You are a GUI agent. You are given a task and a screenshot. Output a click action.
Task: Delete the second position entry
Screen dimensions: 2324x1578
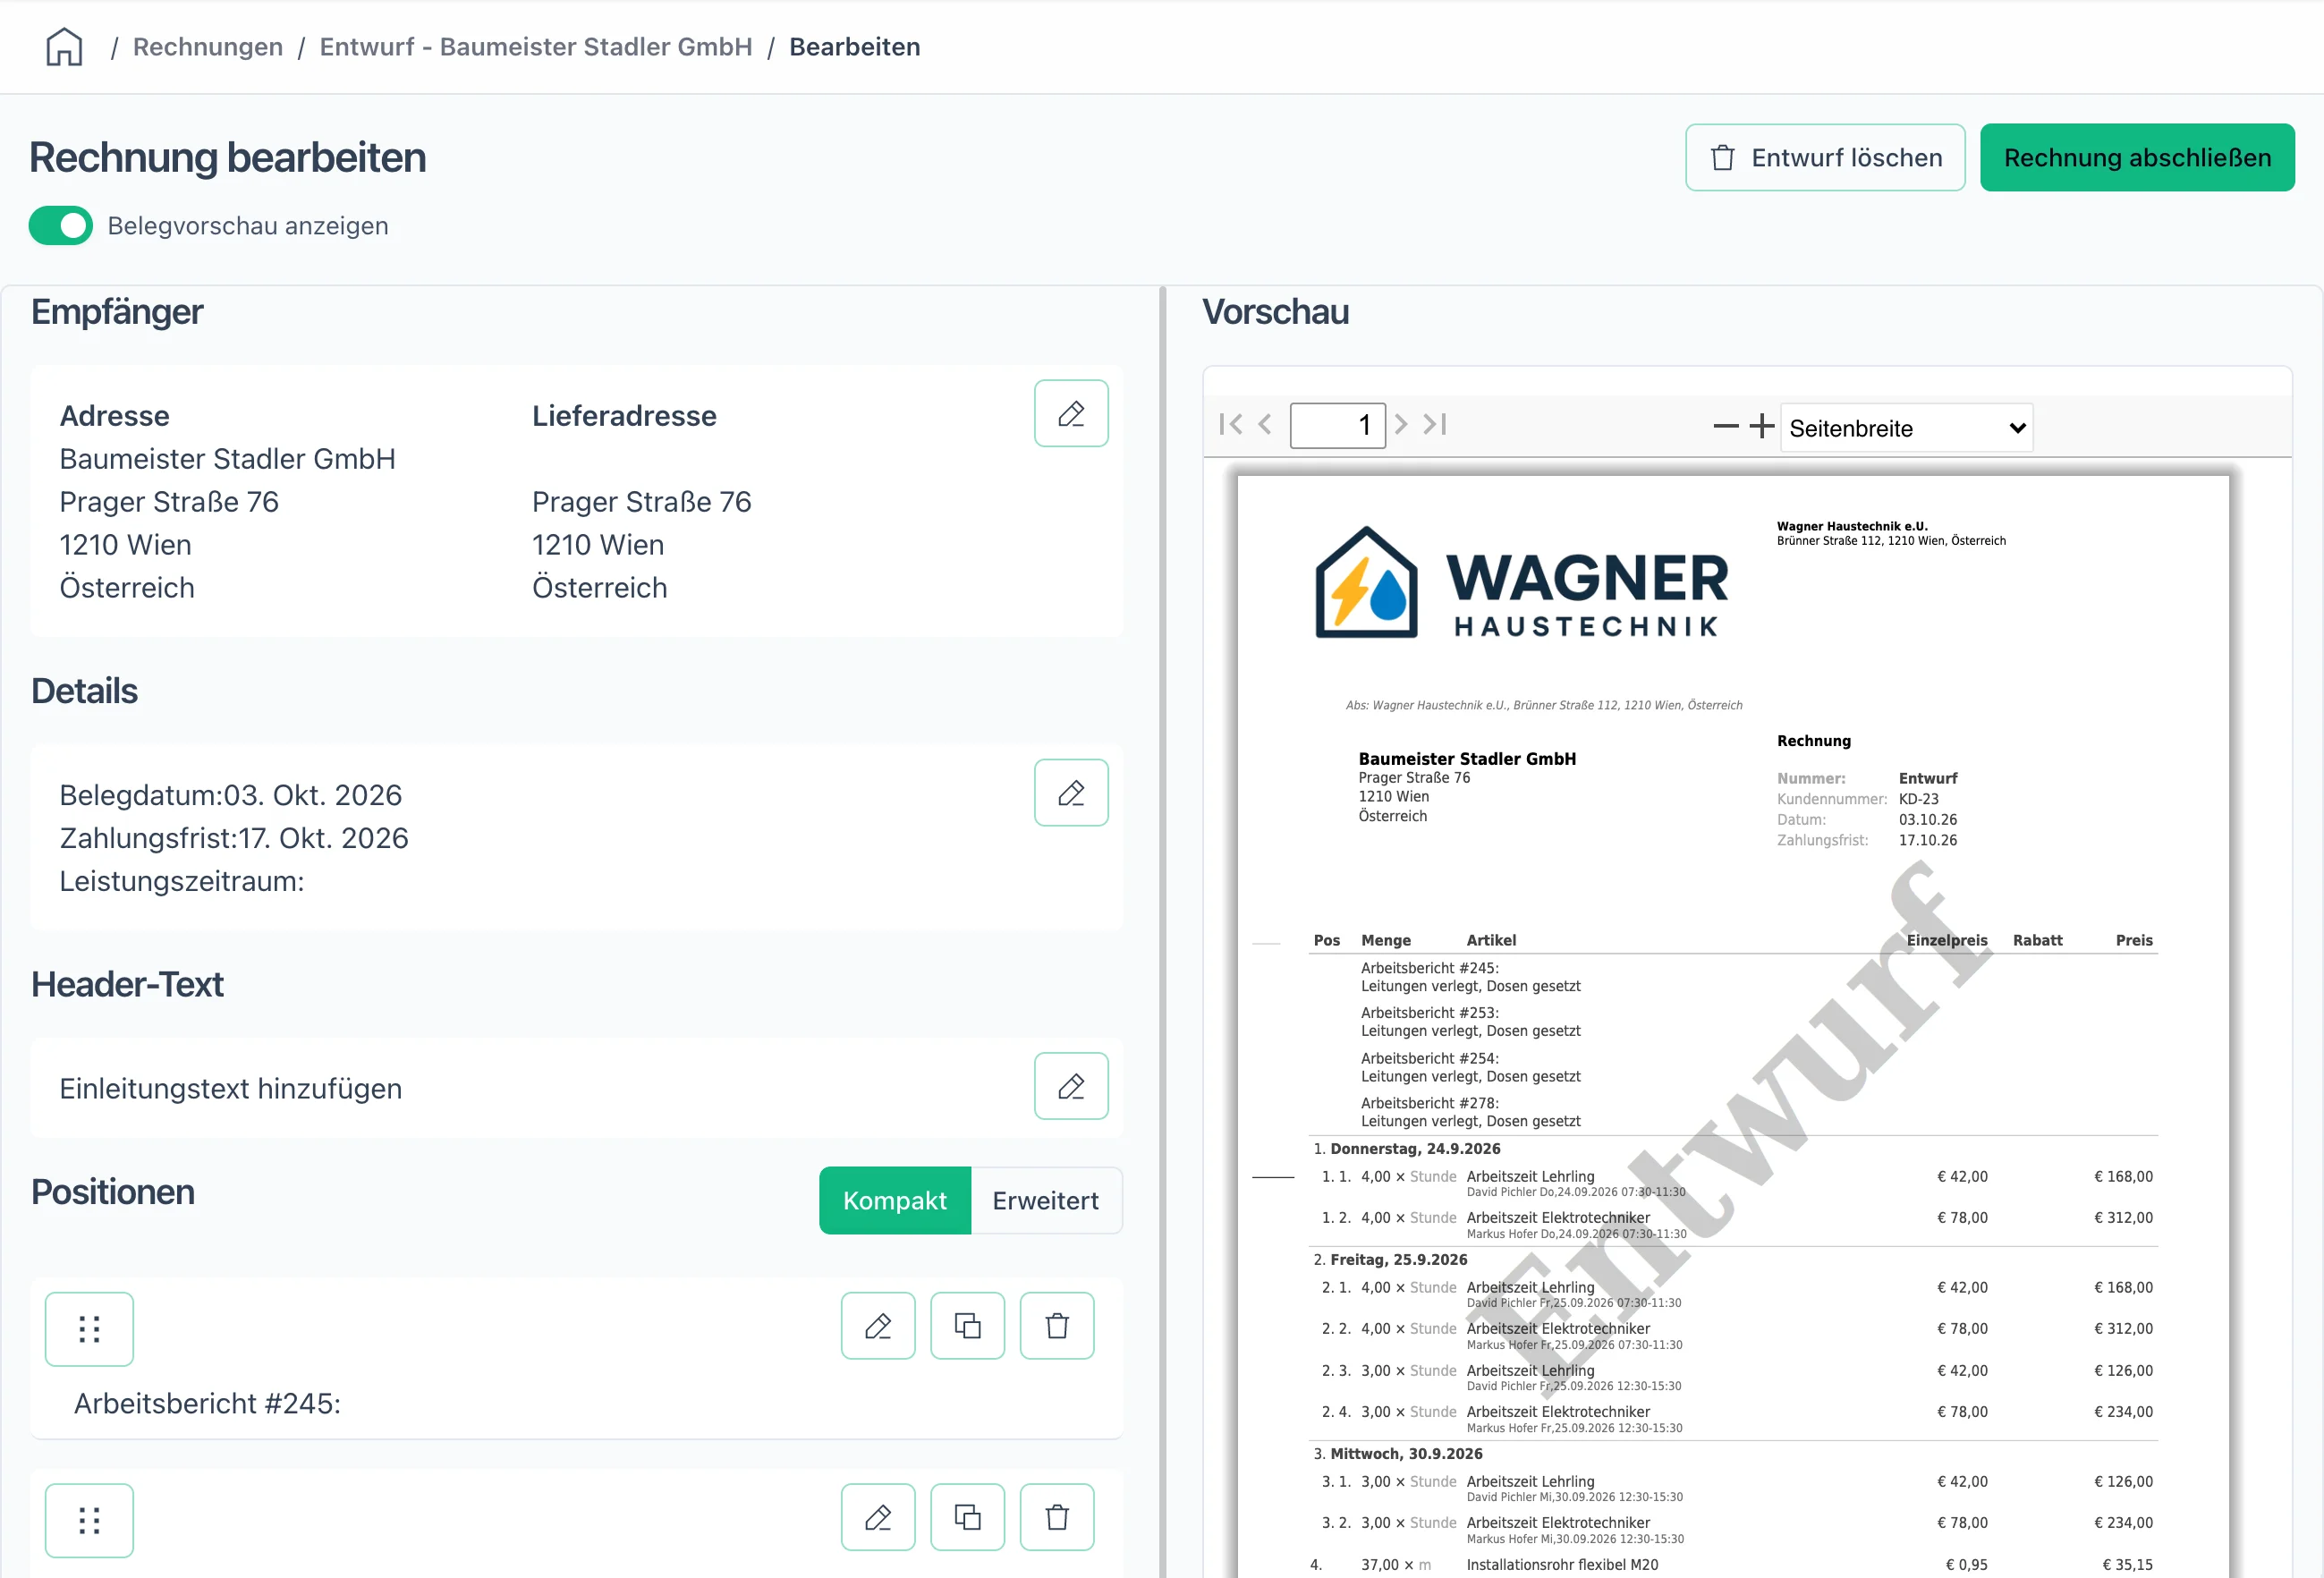[x=1057, y=1517]
